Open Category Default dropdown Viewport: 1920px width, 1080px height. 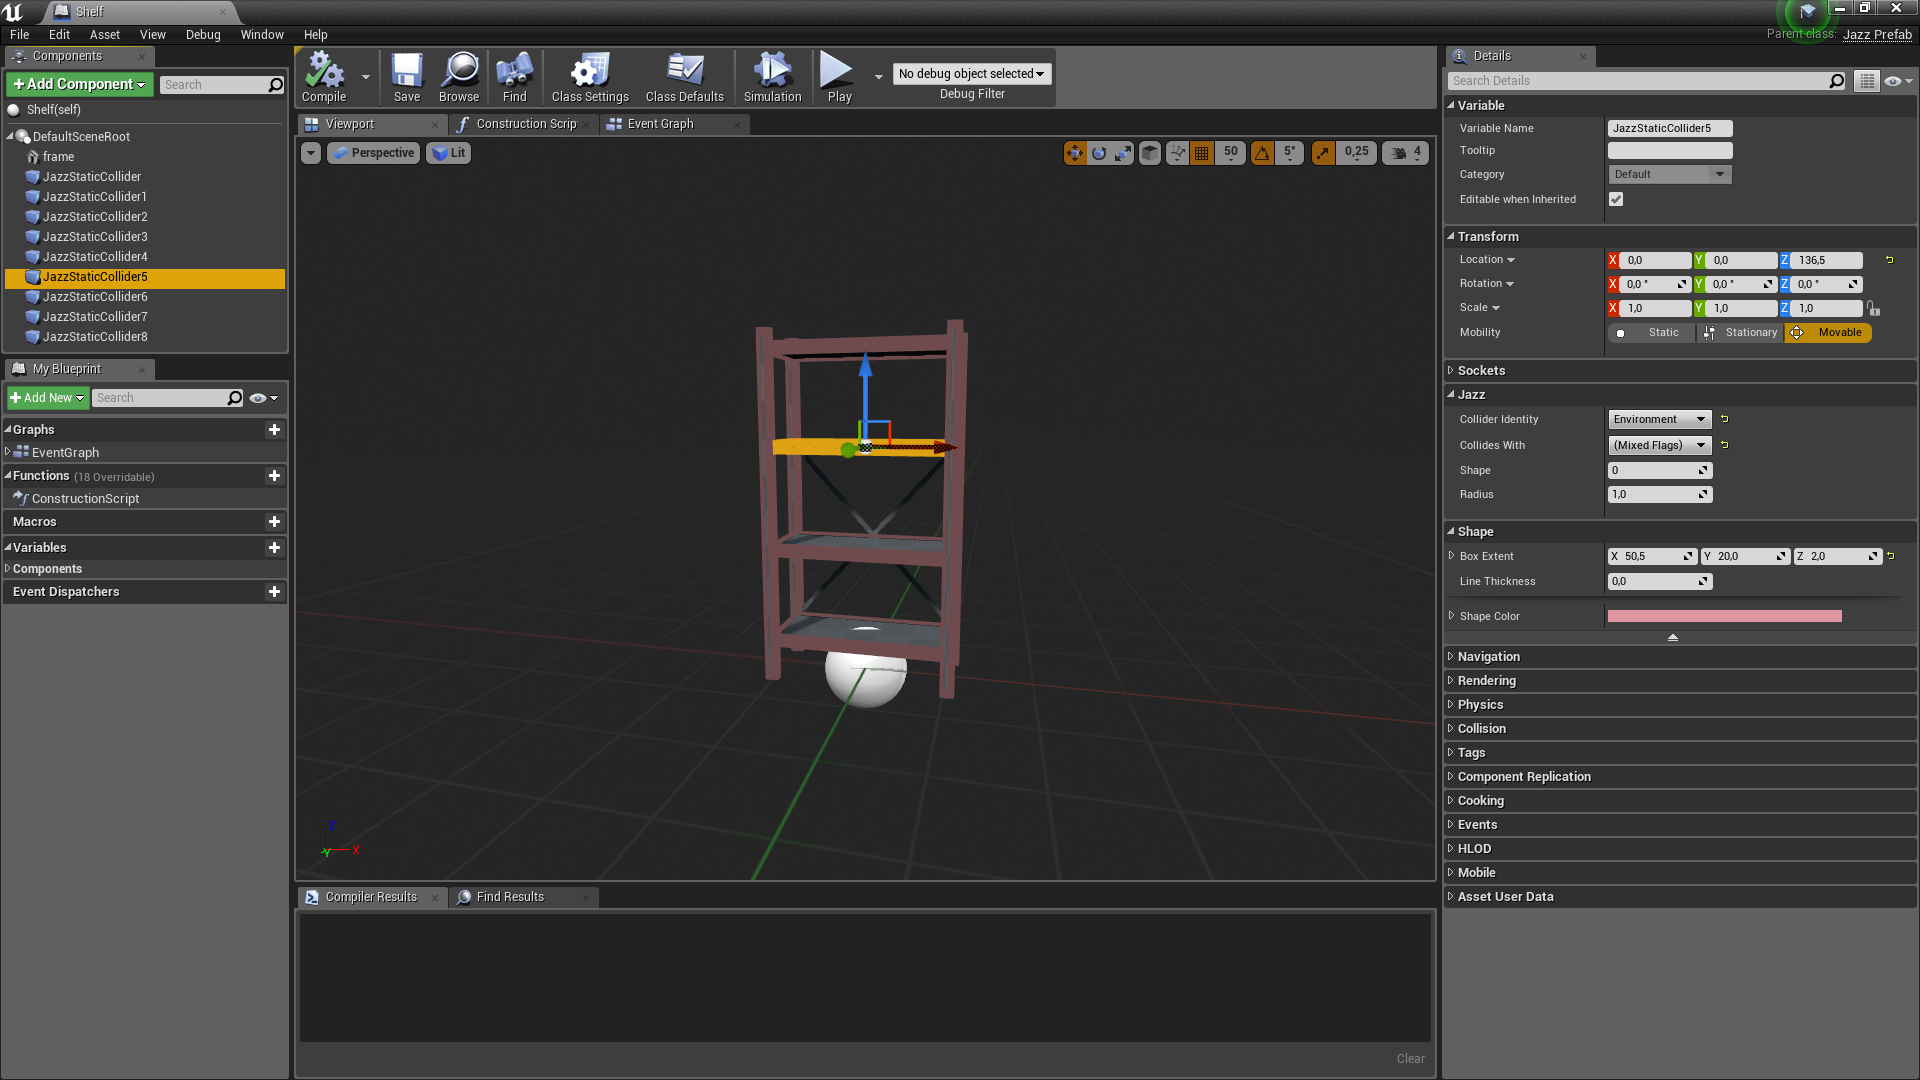tap(1669, 174)
